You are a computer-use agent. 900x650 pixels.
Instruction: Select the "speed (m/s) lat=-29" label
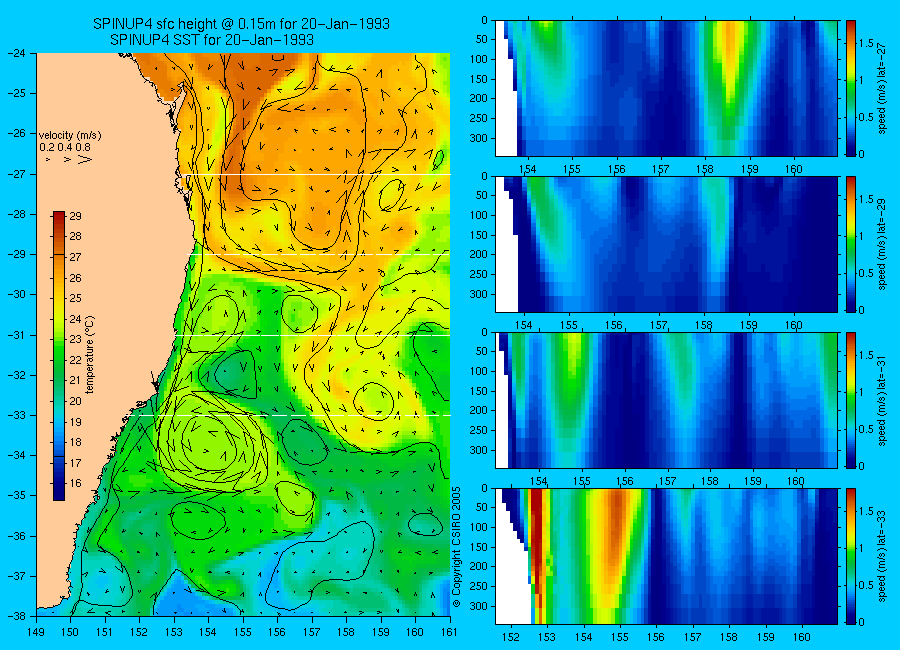[883, 244]
